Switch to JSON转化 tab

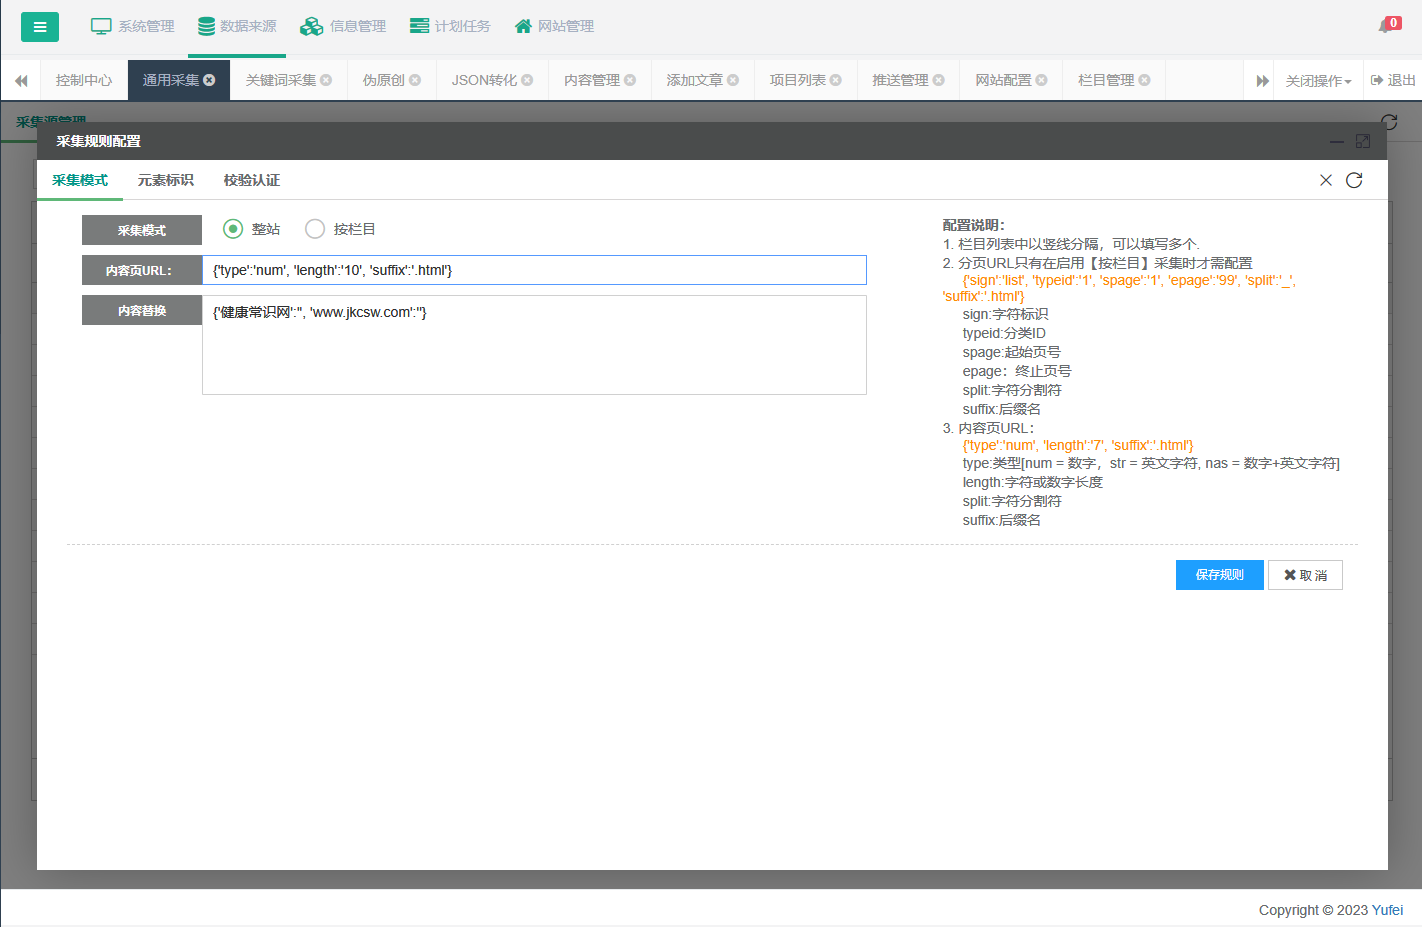click(x=485, y=80)
